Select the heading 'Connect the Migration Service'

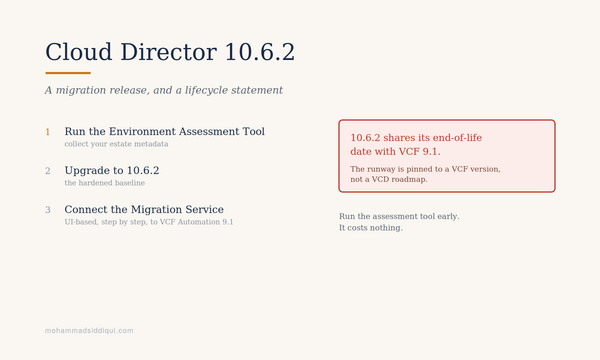(144, 209)
